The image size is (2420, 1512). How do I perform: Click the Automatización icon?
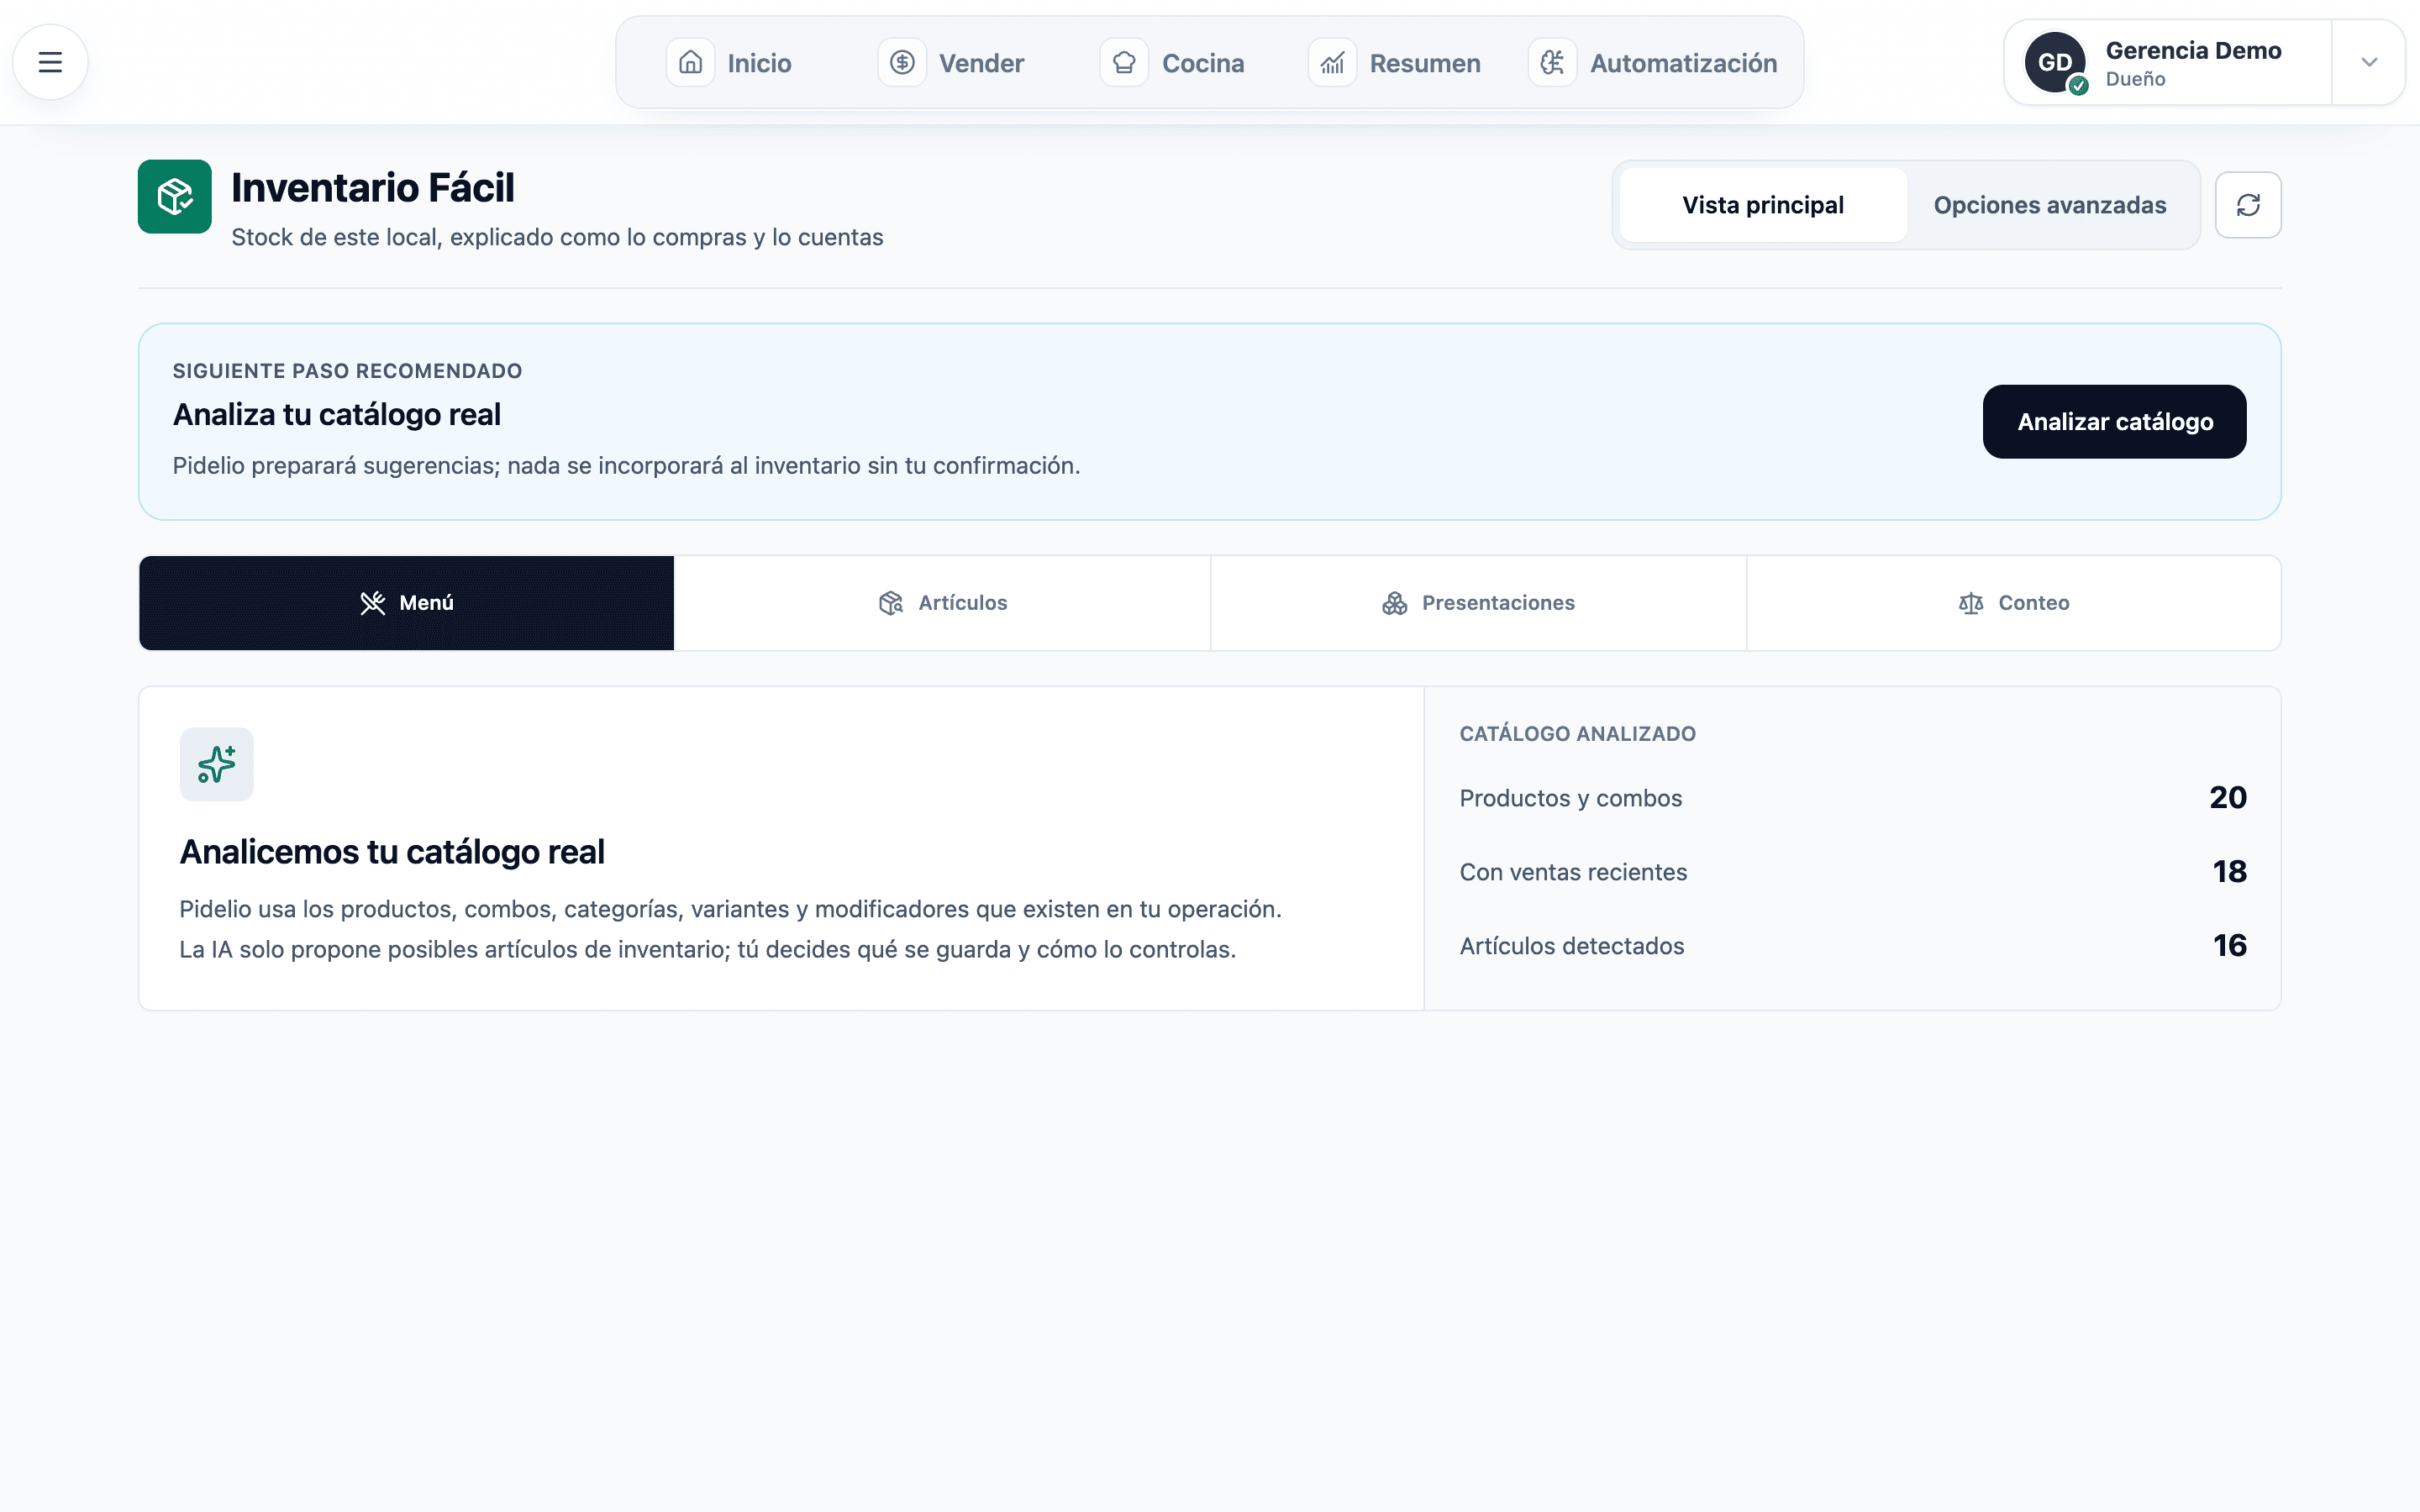click(x=1552, y=63)
